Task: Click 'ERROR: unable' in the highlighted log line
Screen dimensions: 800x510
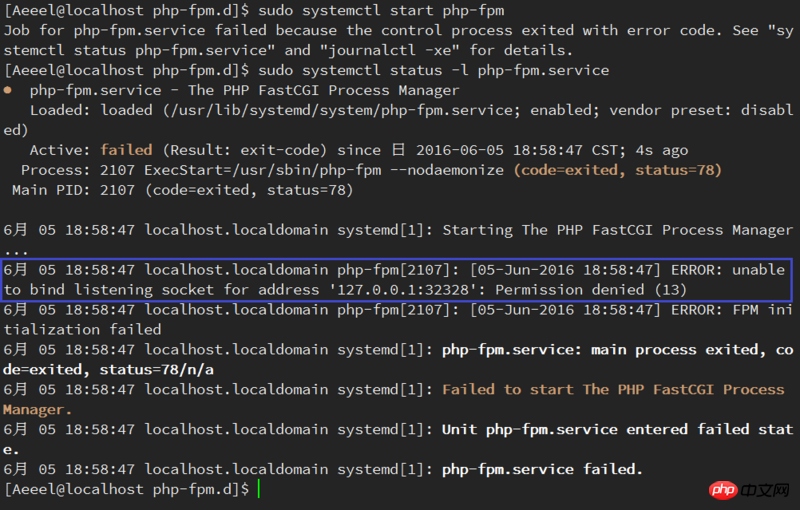Action: 728,270
